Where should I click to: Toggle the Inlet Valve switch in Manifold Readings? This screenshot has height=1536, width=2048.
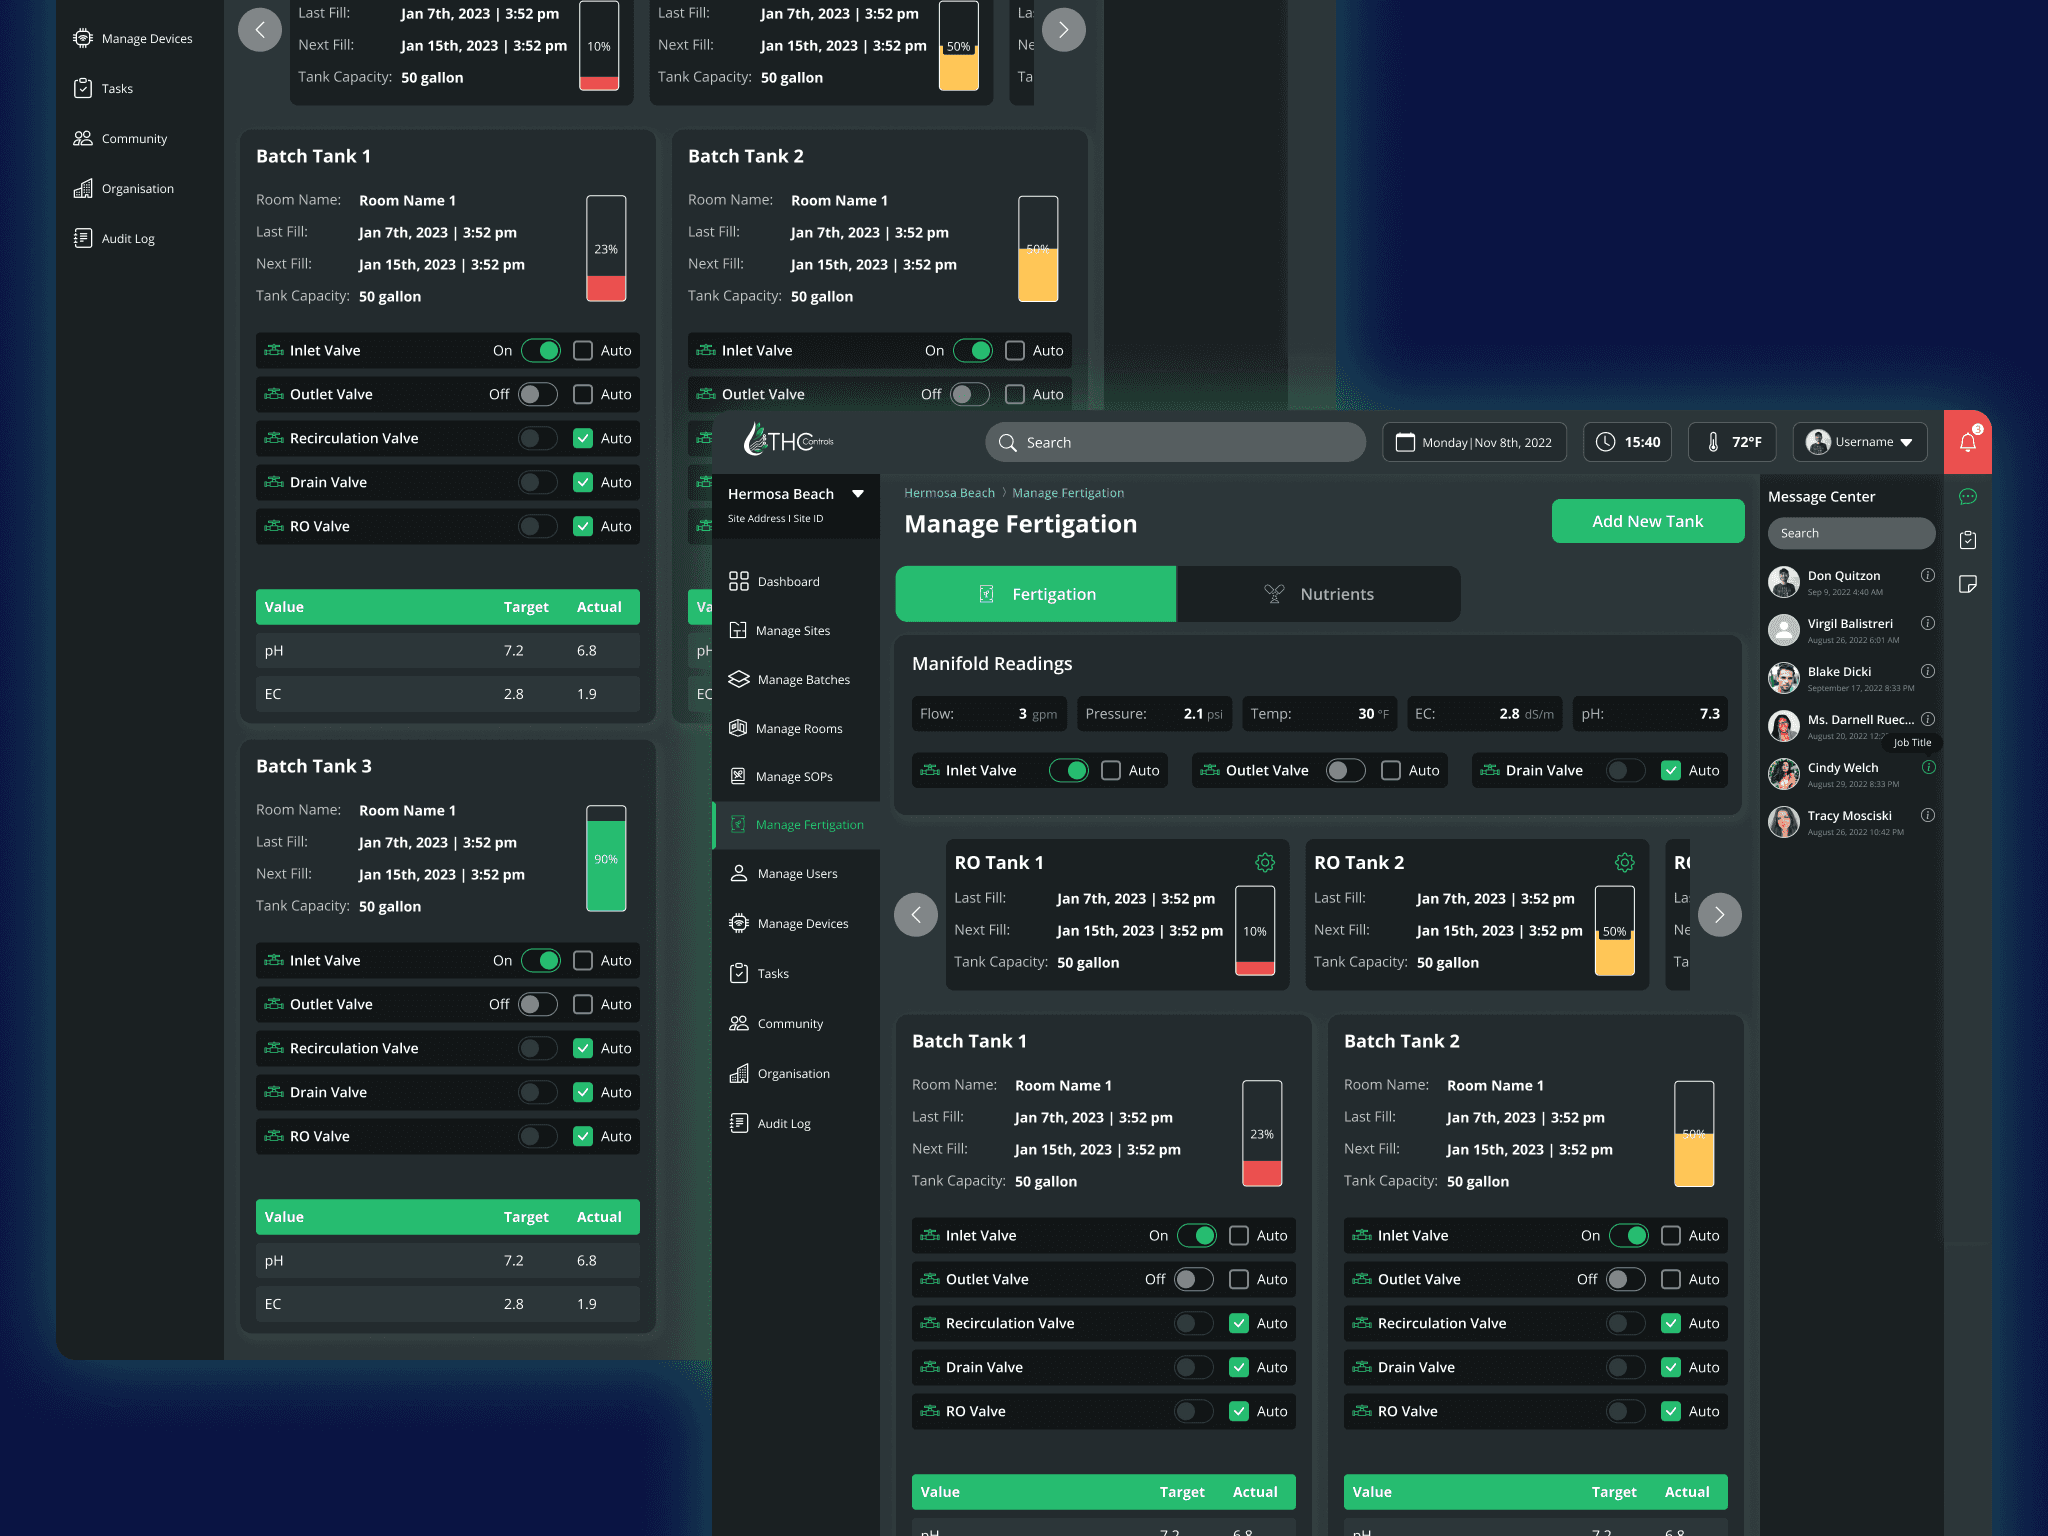tap(1068, 770)
